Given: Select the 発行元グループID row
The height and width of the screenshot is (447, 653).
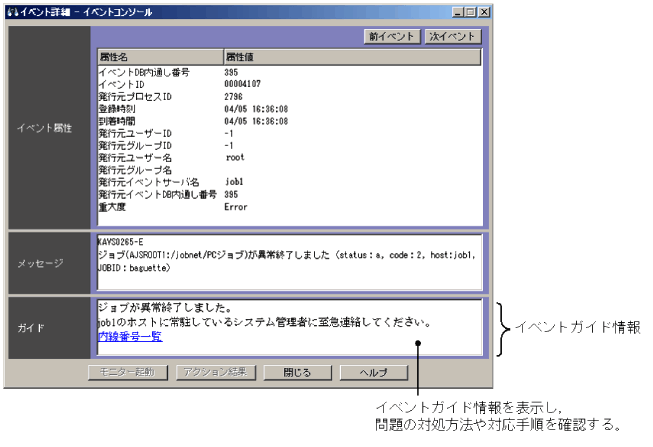Looking at the screenshot, I should 289,146.
